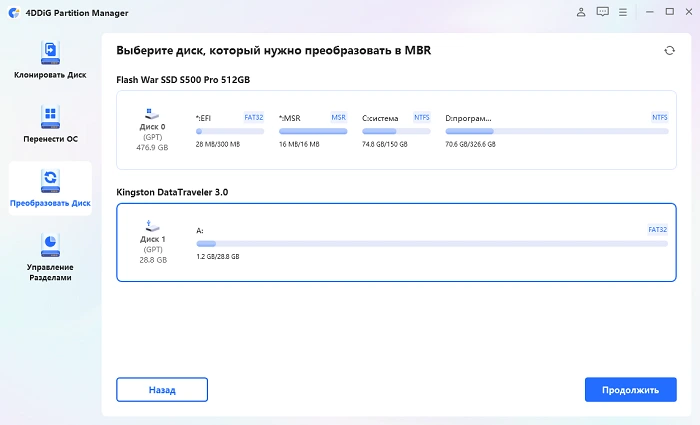
Task: Click the *:MSR partition usage bar
Action: coord(313,131)
